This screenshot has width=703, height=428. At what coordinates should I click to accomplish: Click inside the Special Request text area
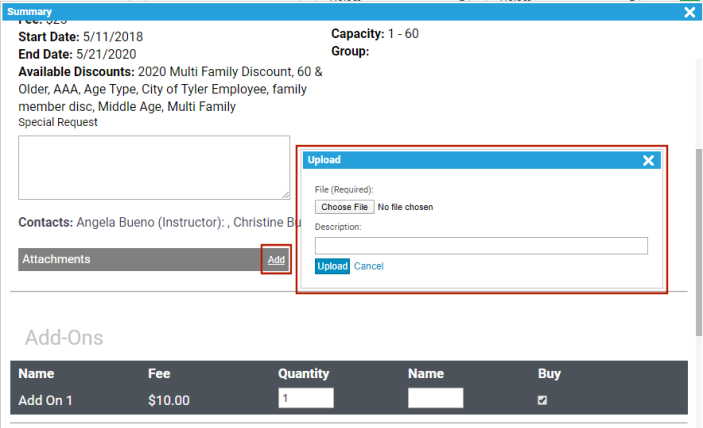pyautogui.click(x=154, y=167)
